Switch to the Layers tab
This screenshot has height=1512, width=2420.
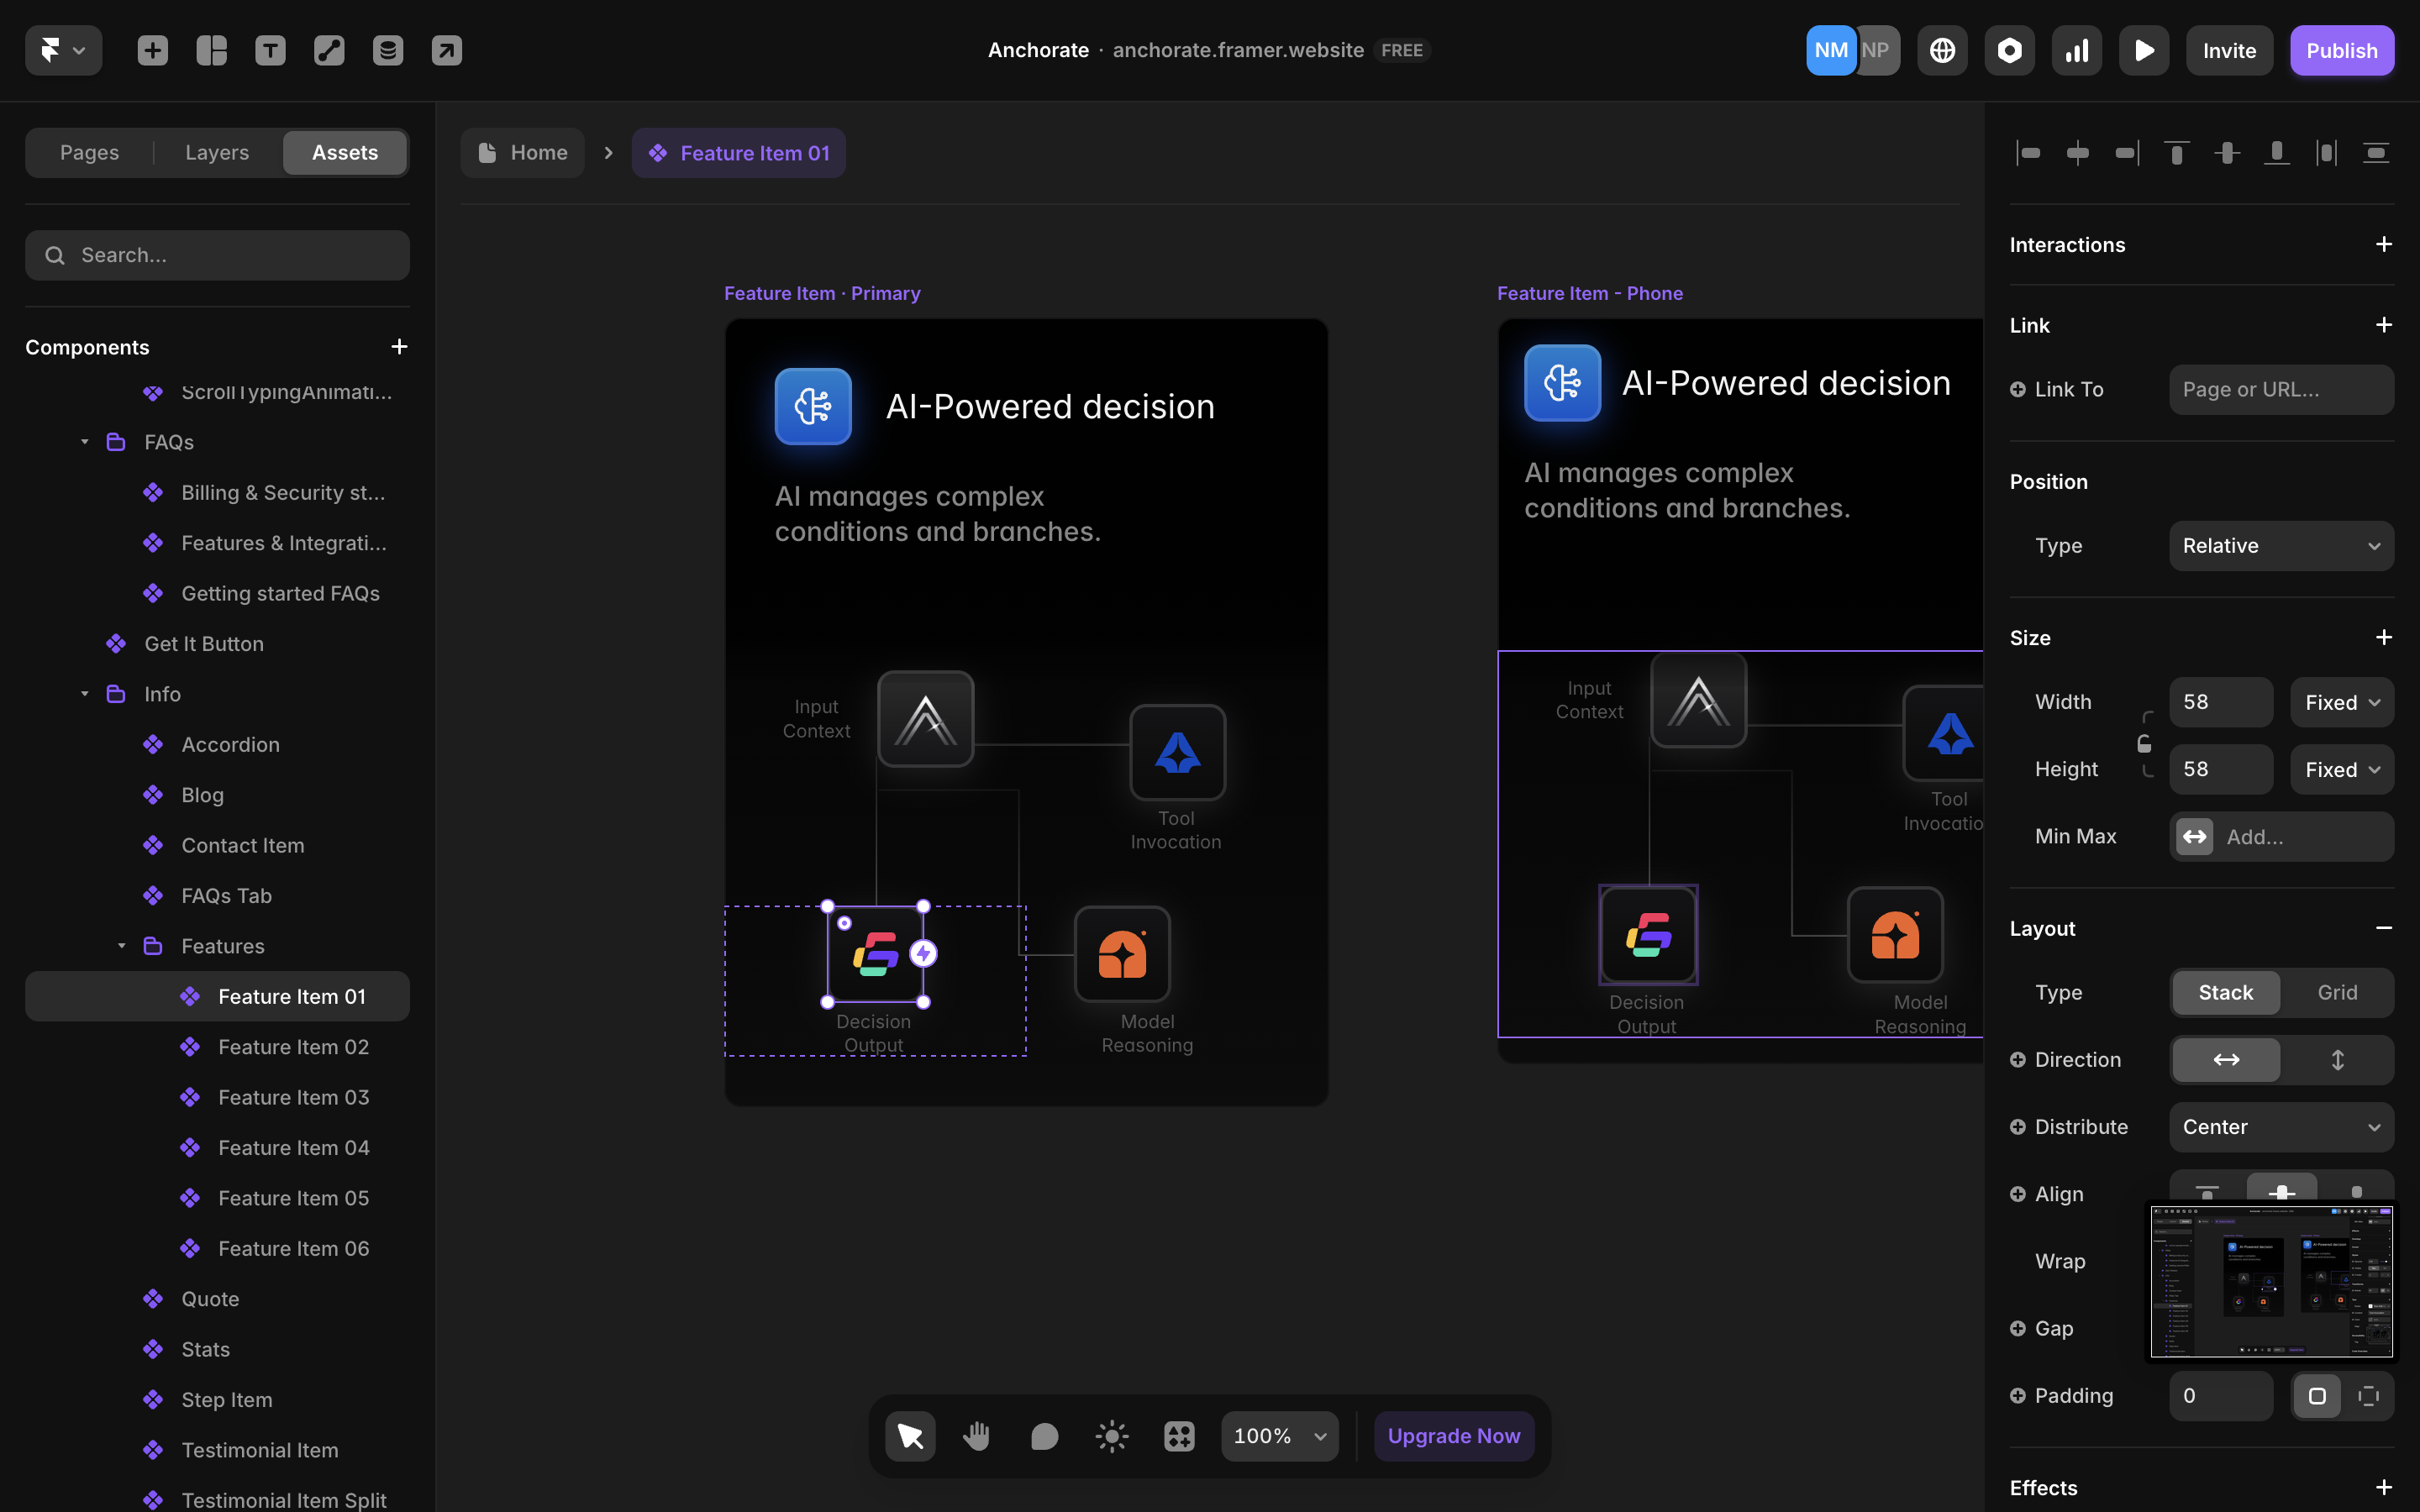(217, 152)
